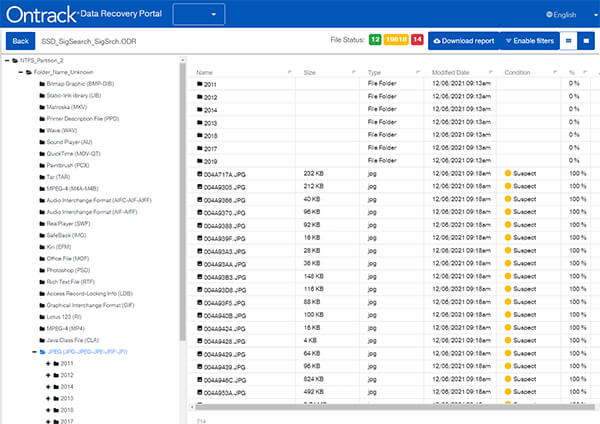Image resolution: width=600 pixels, height=424 pixels.
Task: Click the green file status badge 12
Action: [375, 39]
